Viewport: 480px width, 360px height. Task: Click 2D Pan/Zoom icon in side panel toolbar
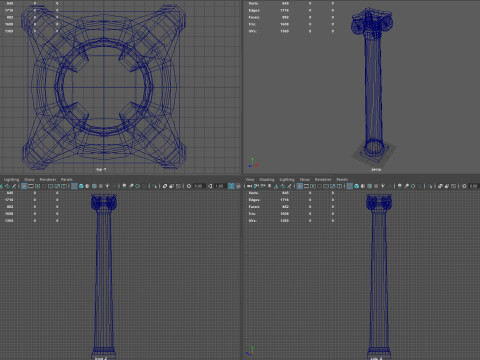coord(283,186)
